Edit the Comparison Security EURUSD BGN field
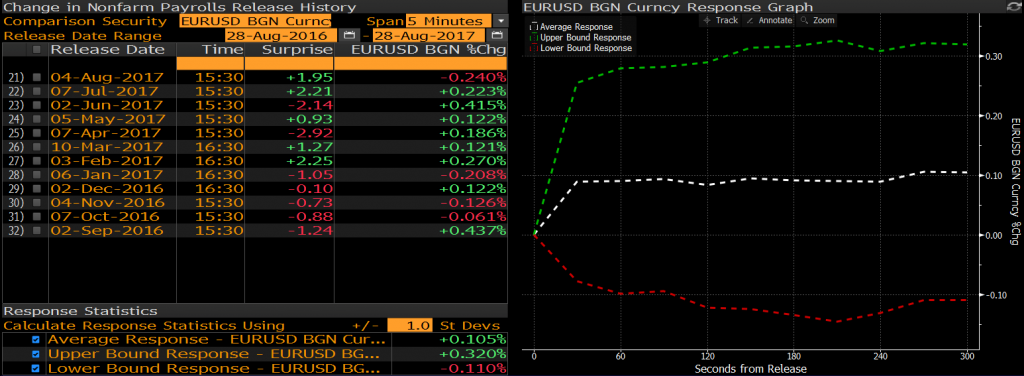The image size is (1024, 376). click(255, 21)
